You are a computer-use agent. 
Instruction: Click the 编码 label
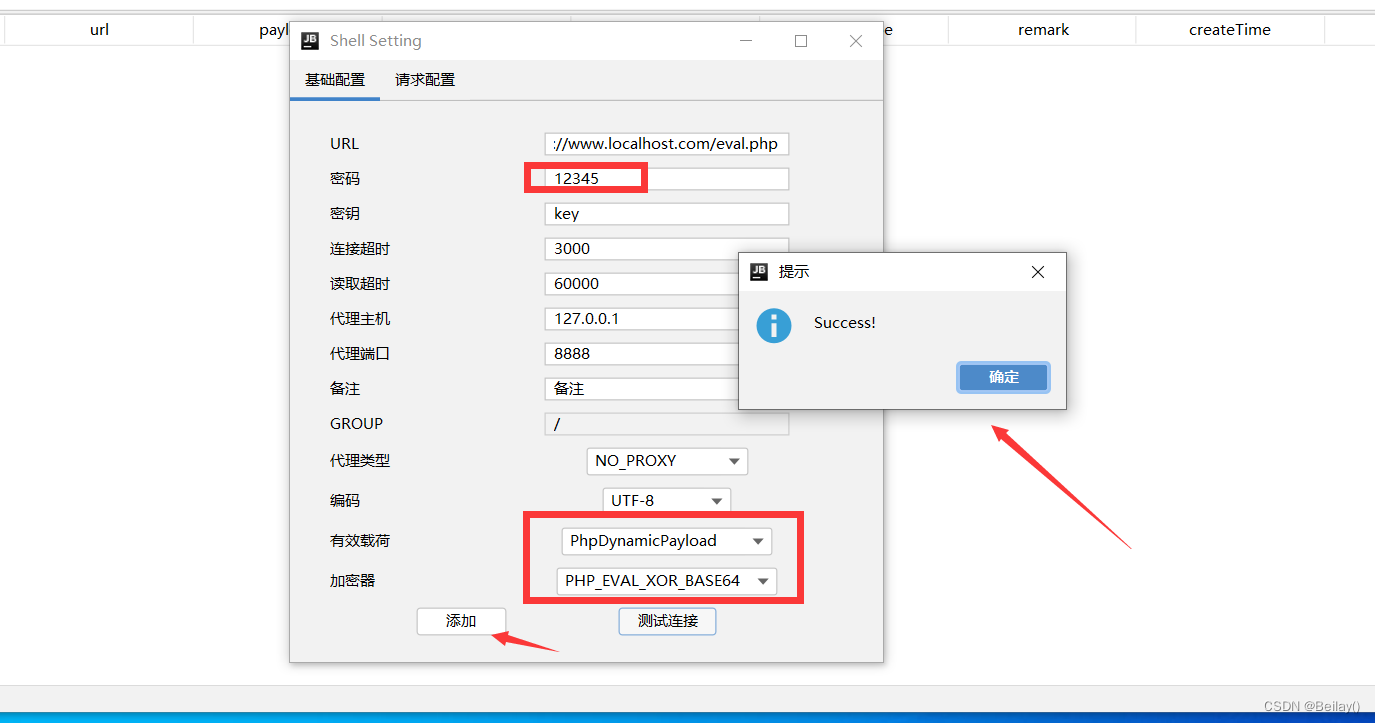pos(345,500)
